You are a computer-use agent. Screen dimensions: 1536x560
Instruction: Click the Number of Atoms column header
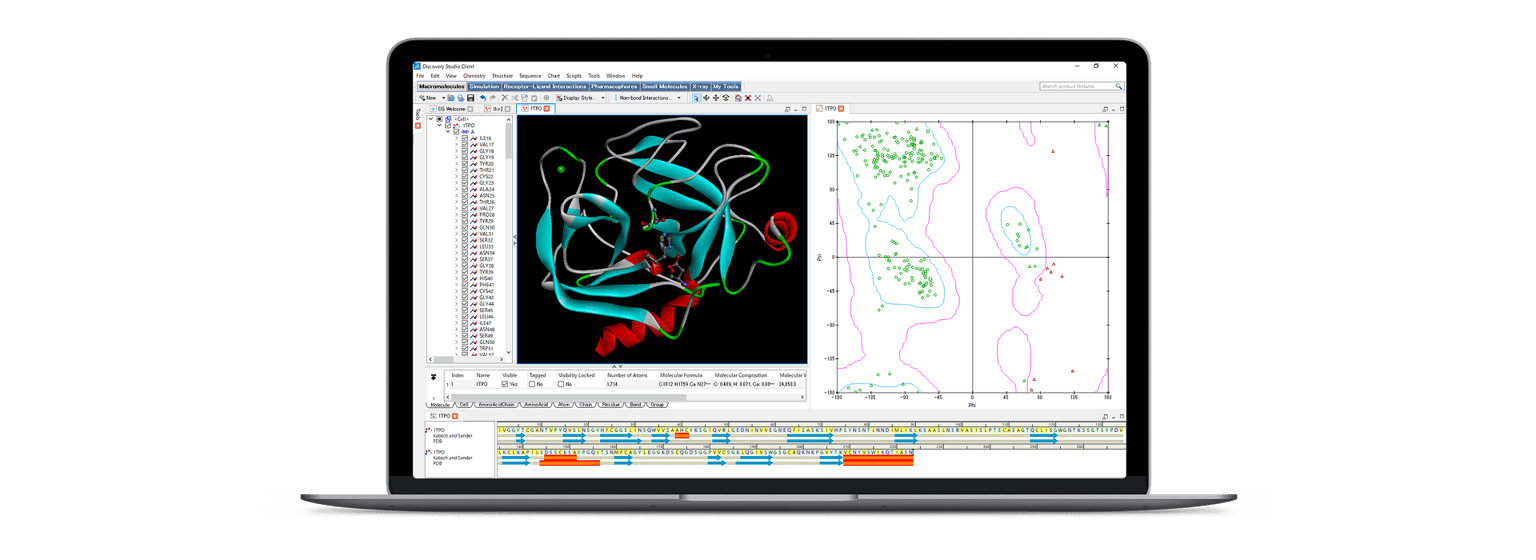628,375
